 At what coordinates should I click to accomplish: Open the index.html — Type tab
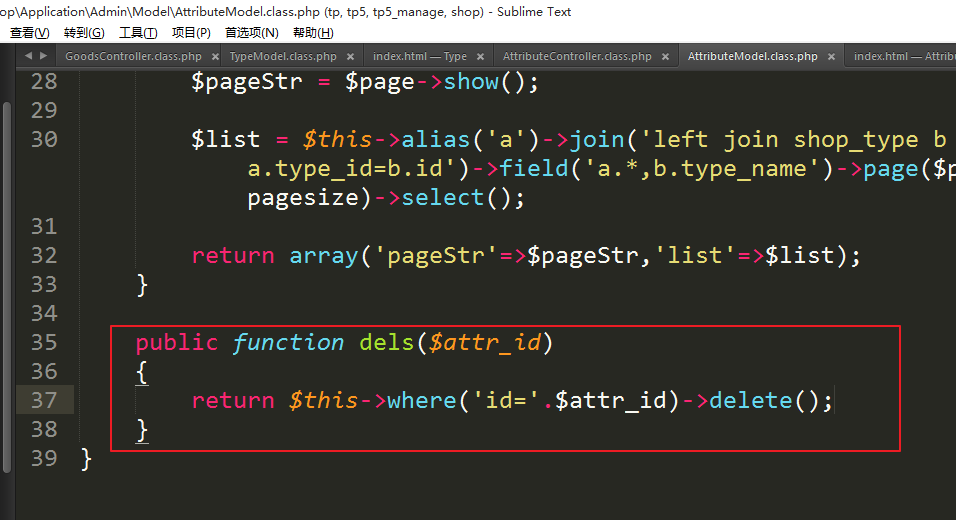pos(419,57)
